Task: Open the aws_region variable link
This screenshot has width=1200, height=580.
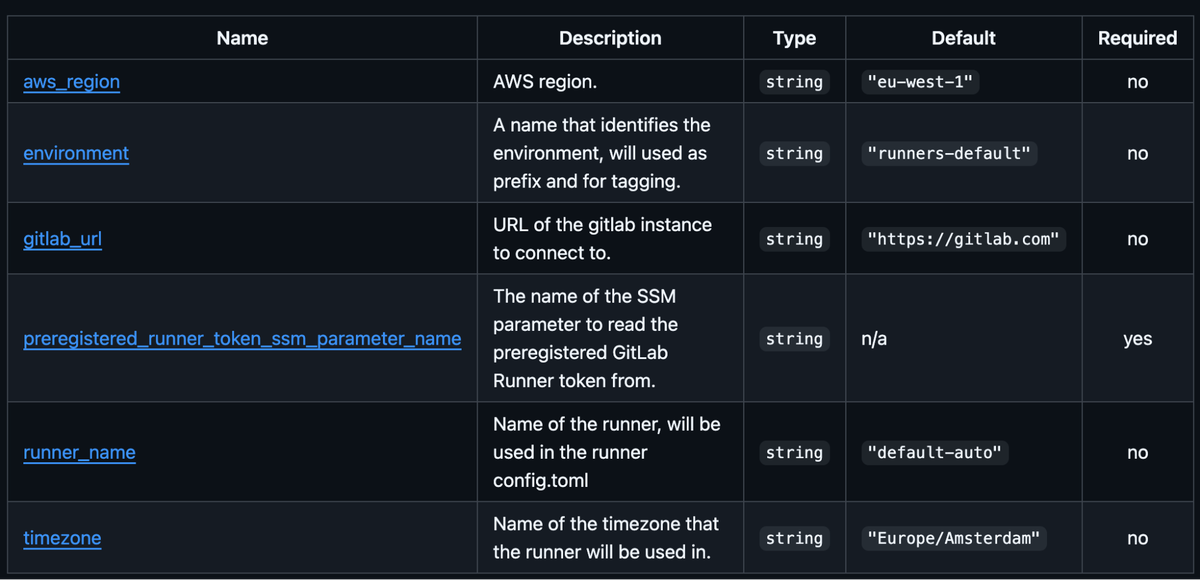Action: pyautogui.click(x=71, y=82)
